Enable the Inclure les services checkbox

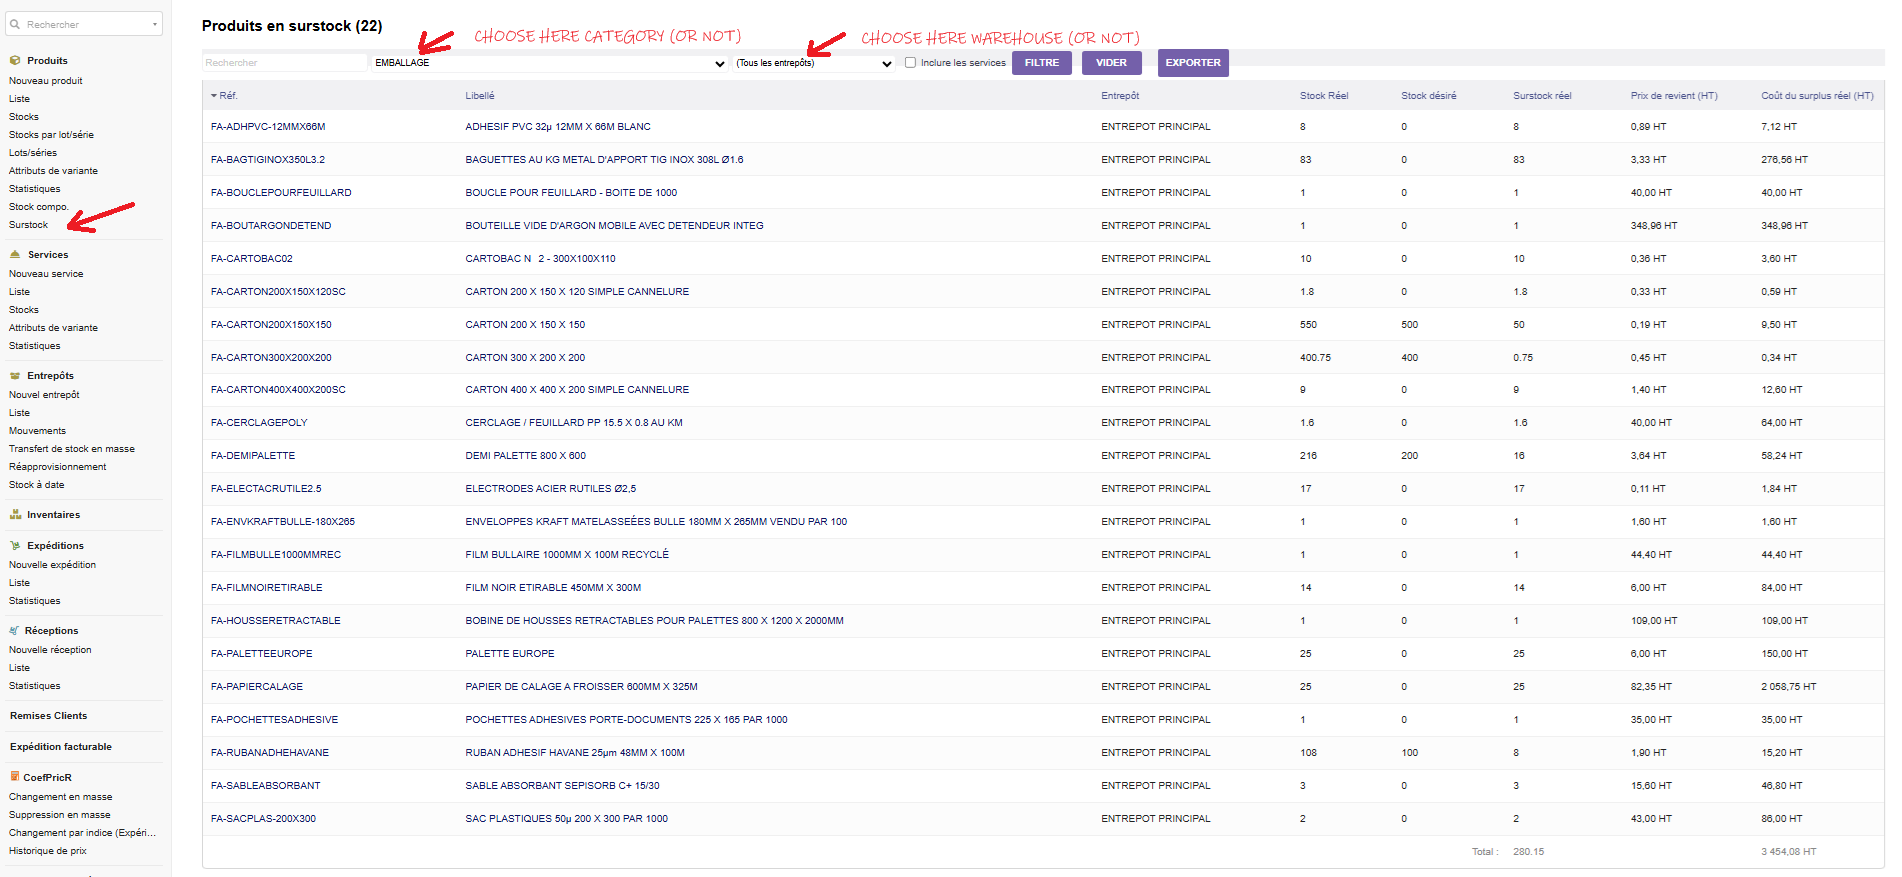point(910,62)
